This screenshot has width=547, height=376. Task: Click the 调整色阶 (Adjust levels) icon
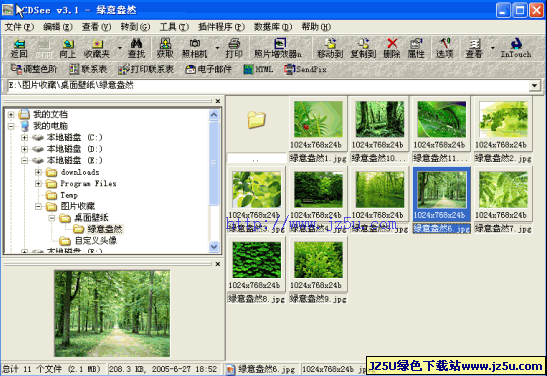33,69
